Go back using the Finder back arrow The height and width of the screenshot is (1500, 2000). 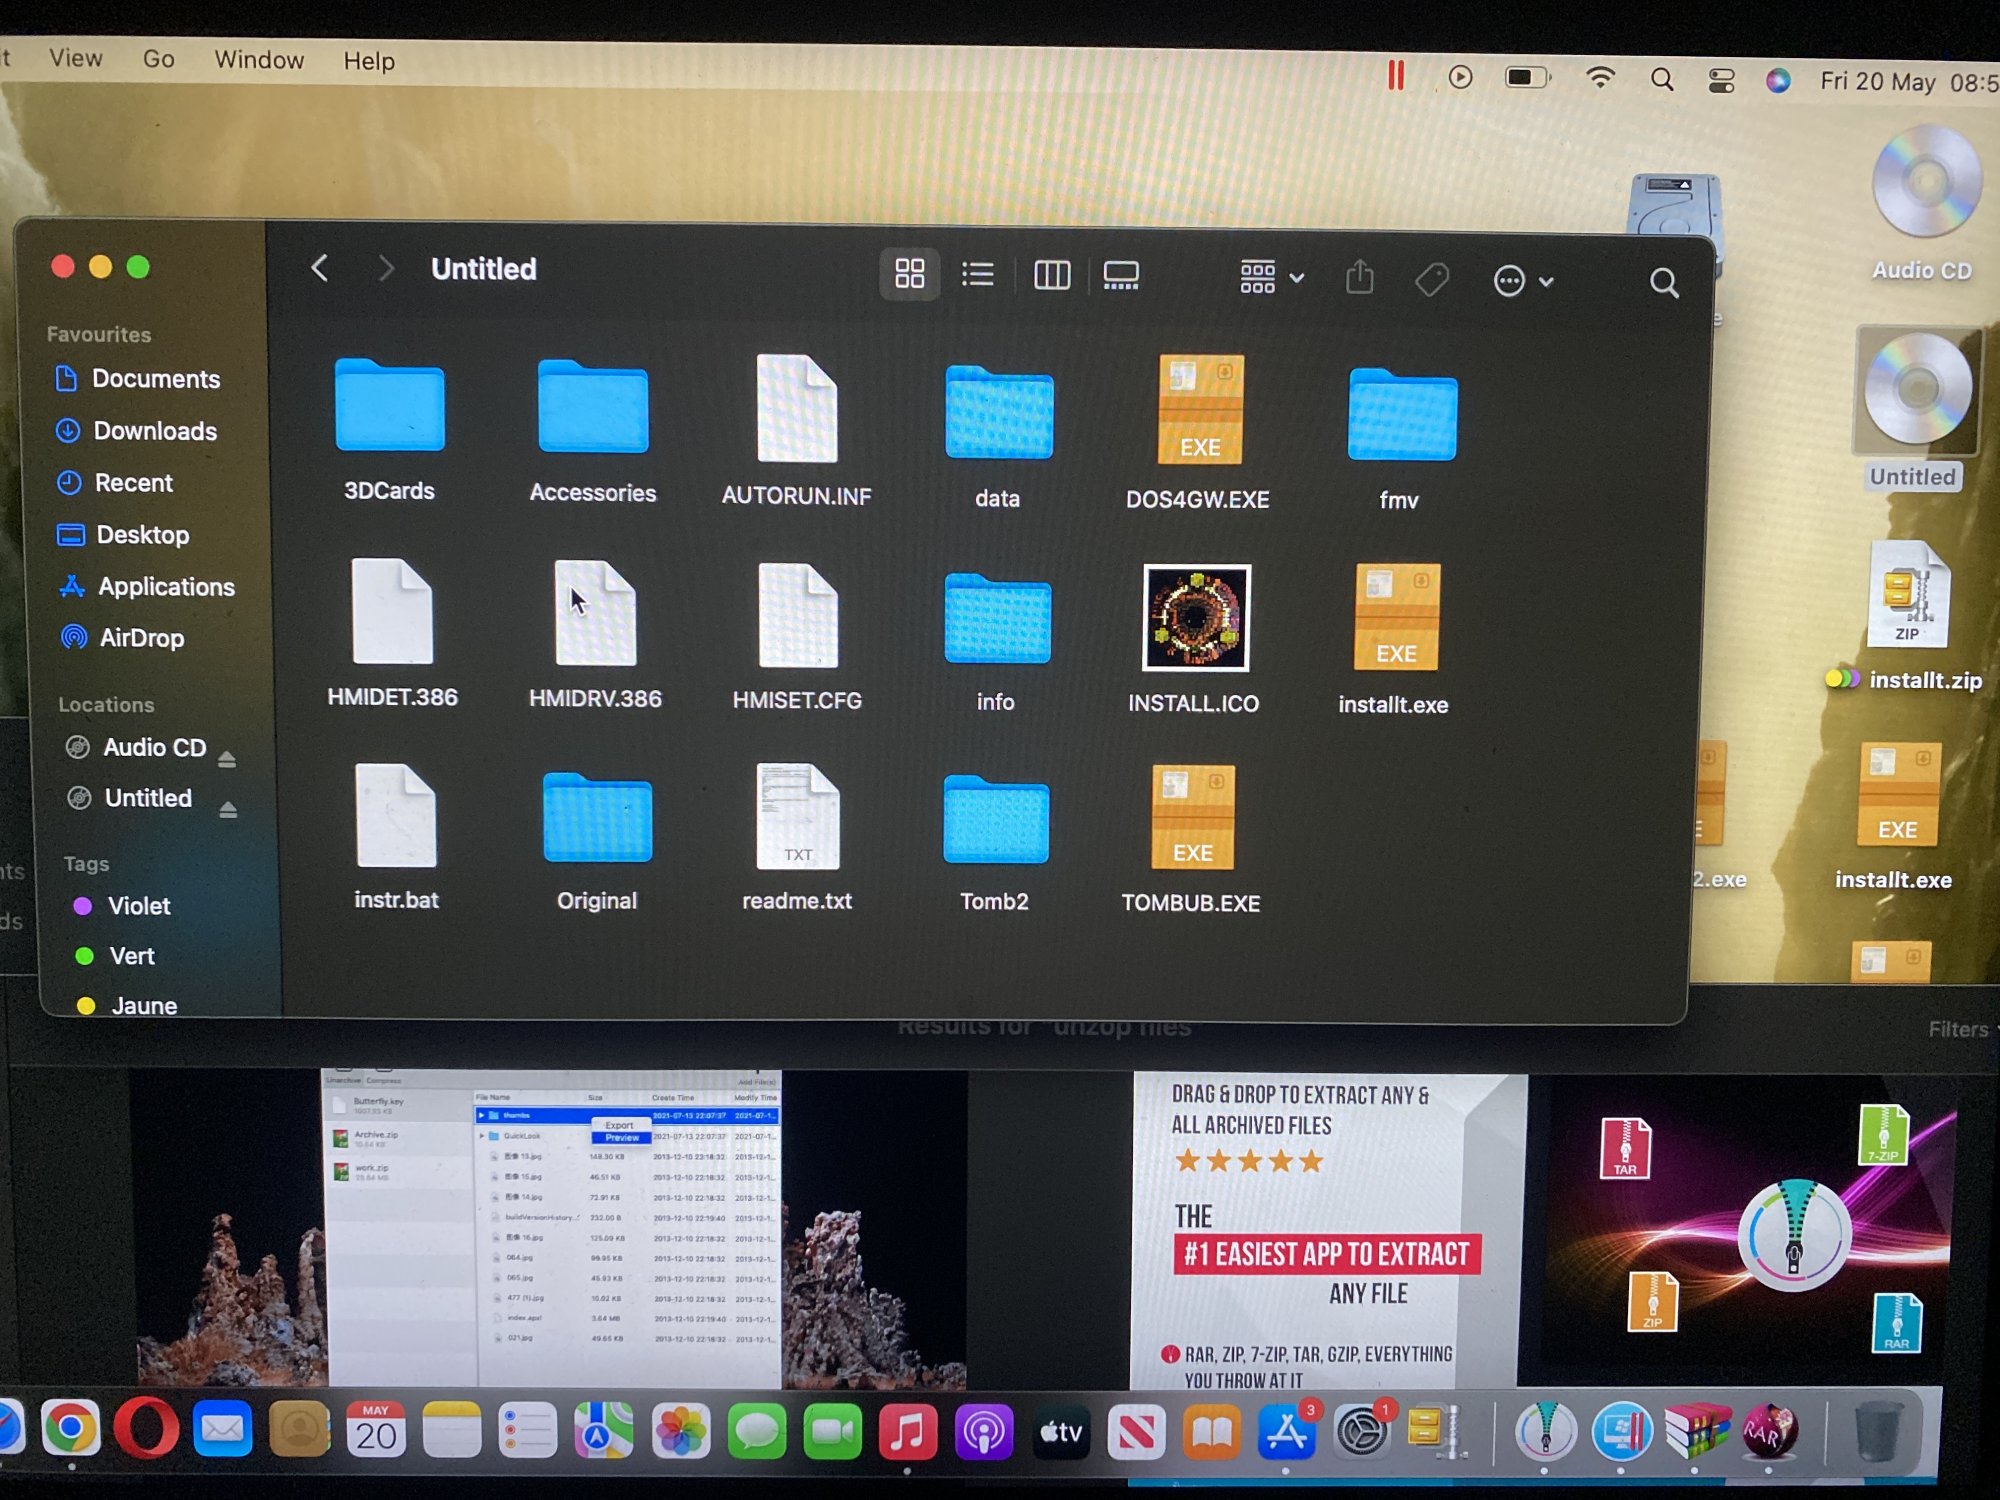tap(320, 268)
